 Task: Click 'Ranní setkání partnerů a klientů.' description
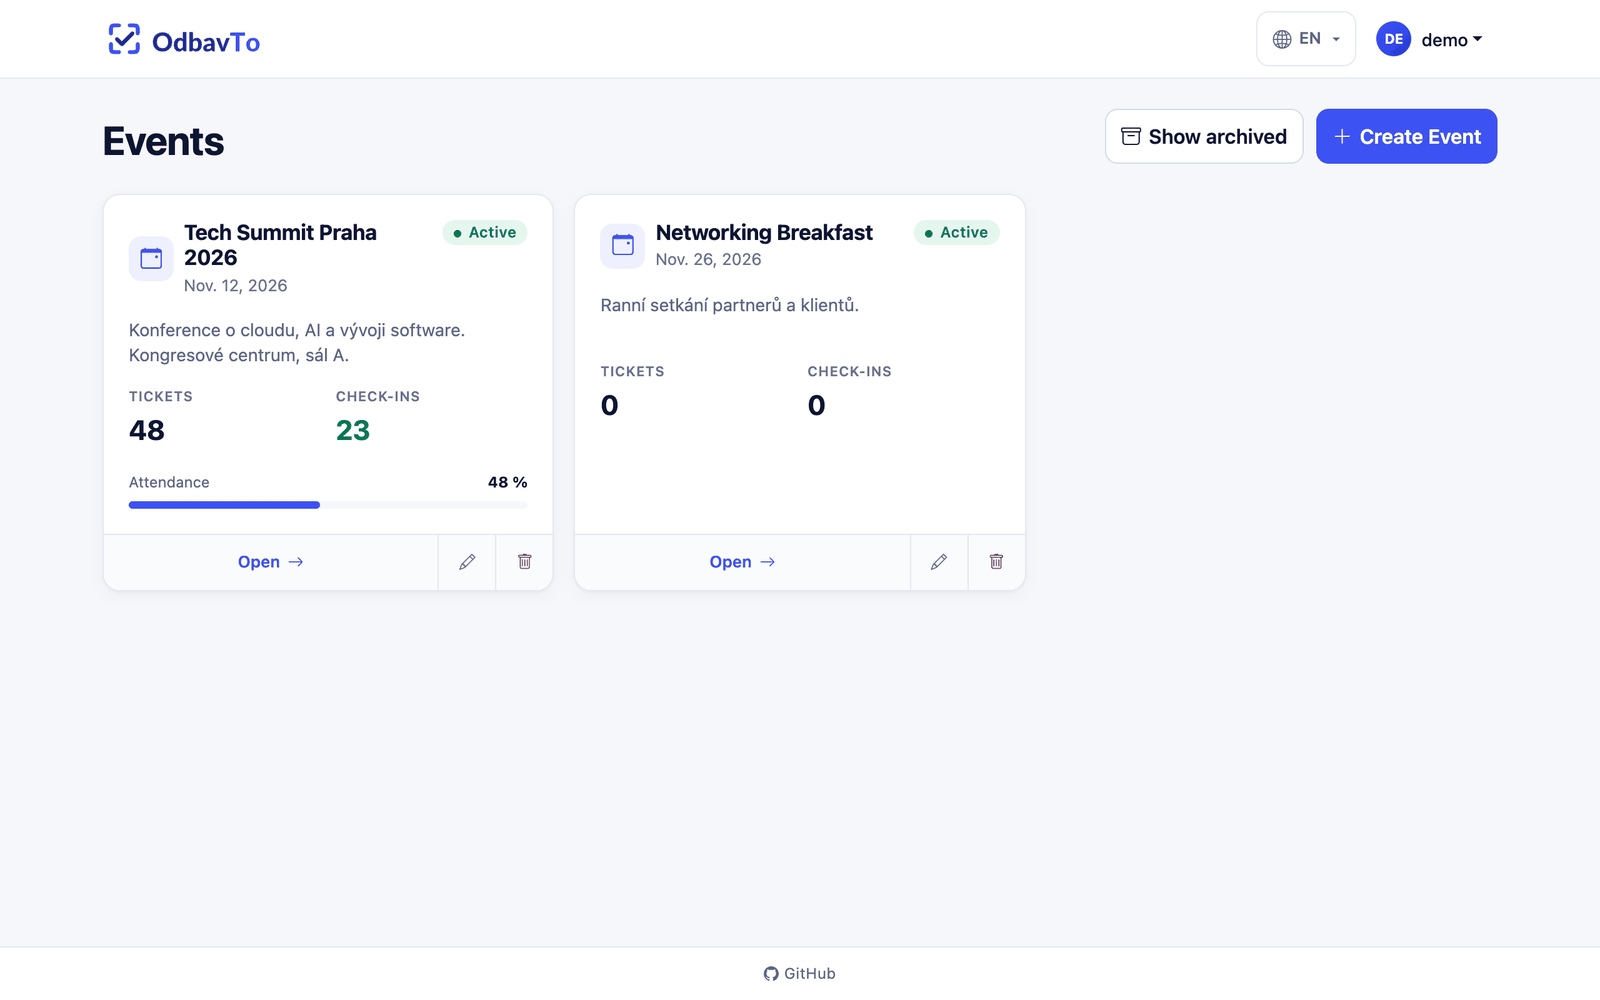coord(730,305)
